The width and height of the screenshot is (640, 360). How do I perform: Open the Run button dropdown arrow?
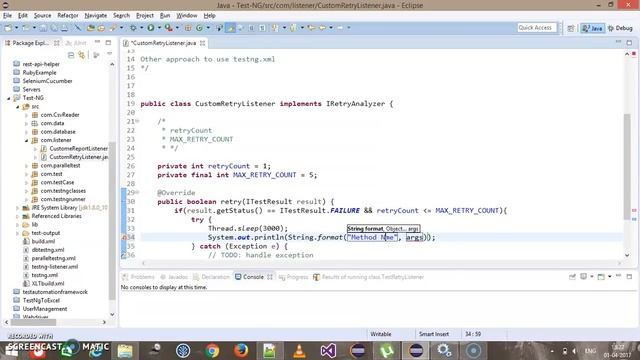[159, 28]
